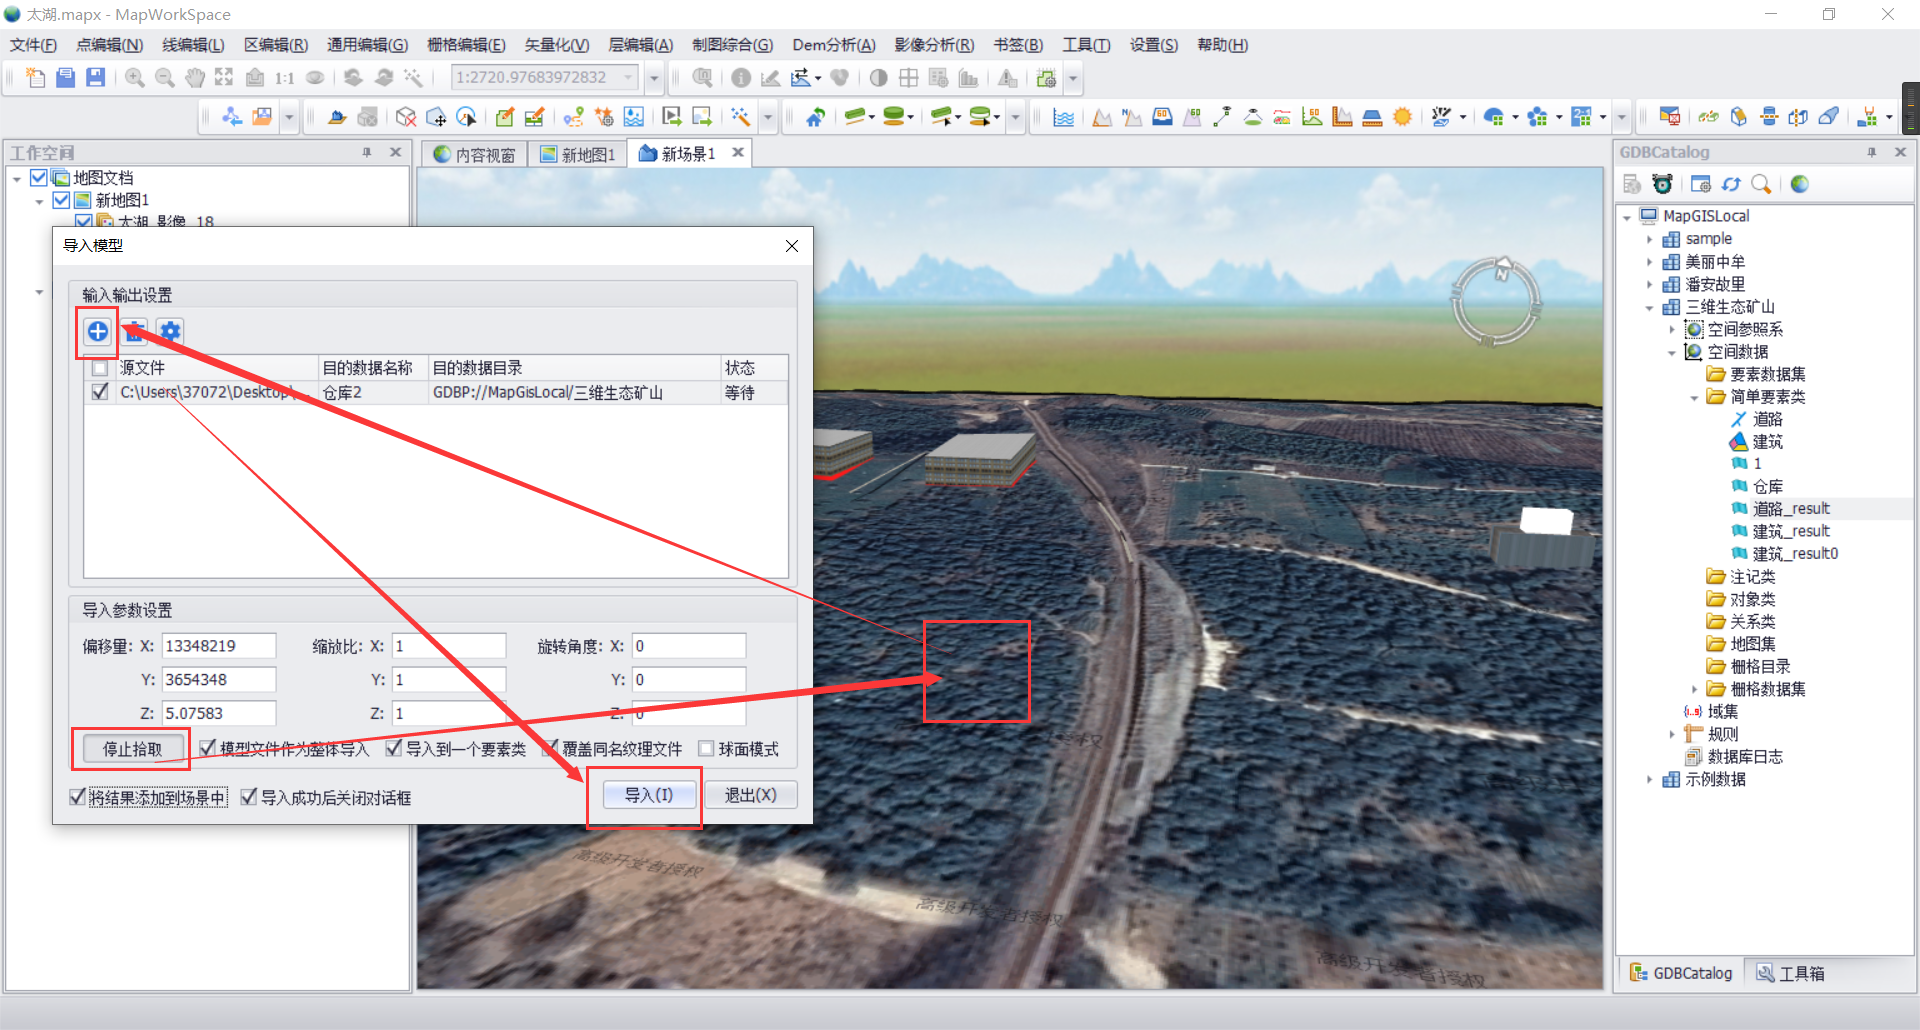Click the refresh icon in GDBCatalog toolbar
Image resolution: width=1920 pixels, height=1030 pixels.
[1731, 184]
